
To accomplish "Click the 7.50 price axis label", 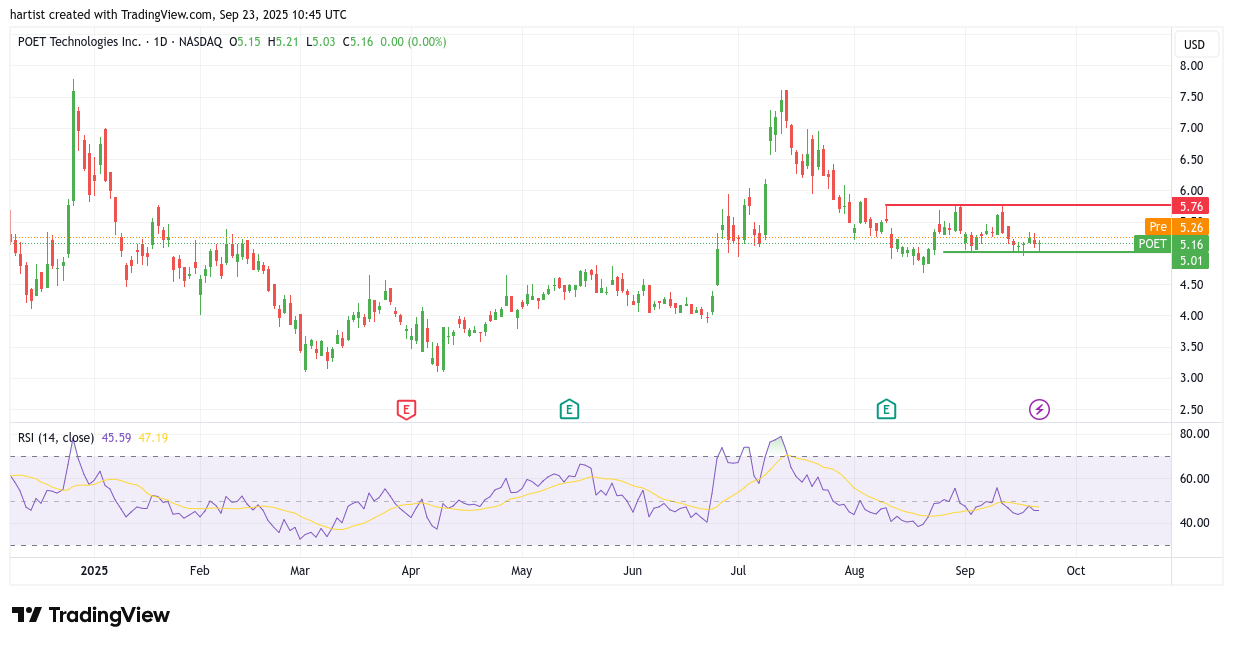I will click(1191, 97).
